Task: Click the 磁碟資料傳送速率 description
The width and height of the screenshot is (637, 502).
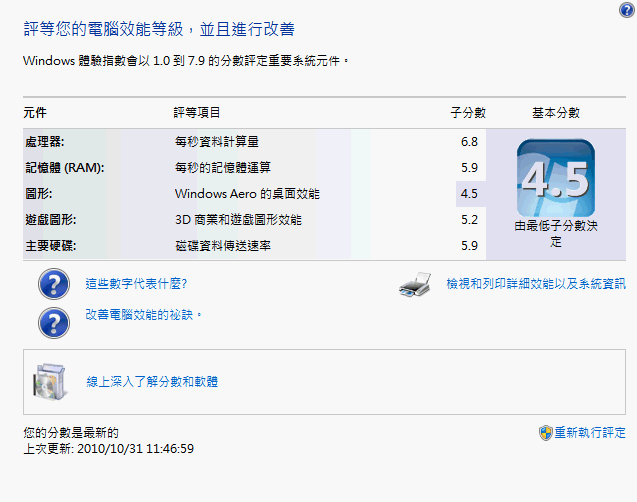Action: click(x=223, y=246)
